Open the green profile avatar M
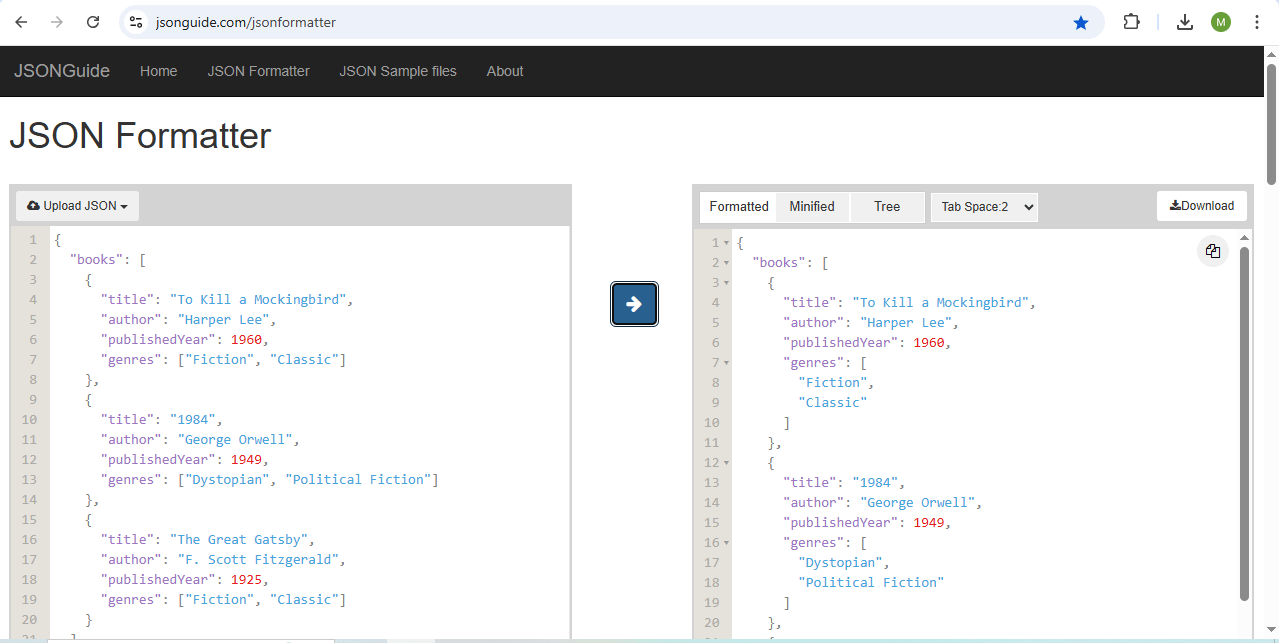 tap(1221, 22)
